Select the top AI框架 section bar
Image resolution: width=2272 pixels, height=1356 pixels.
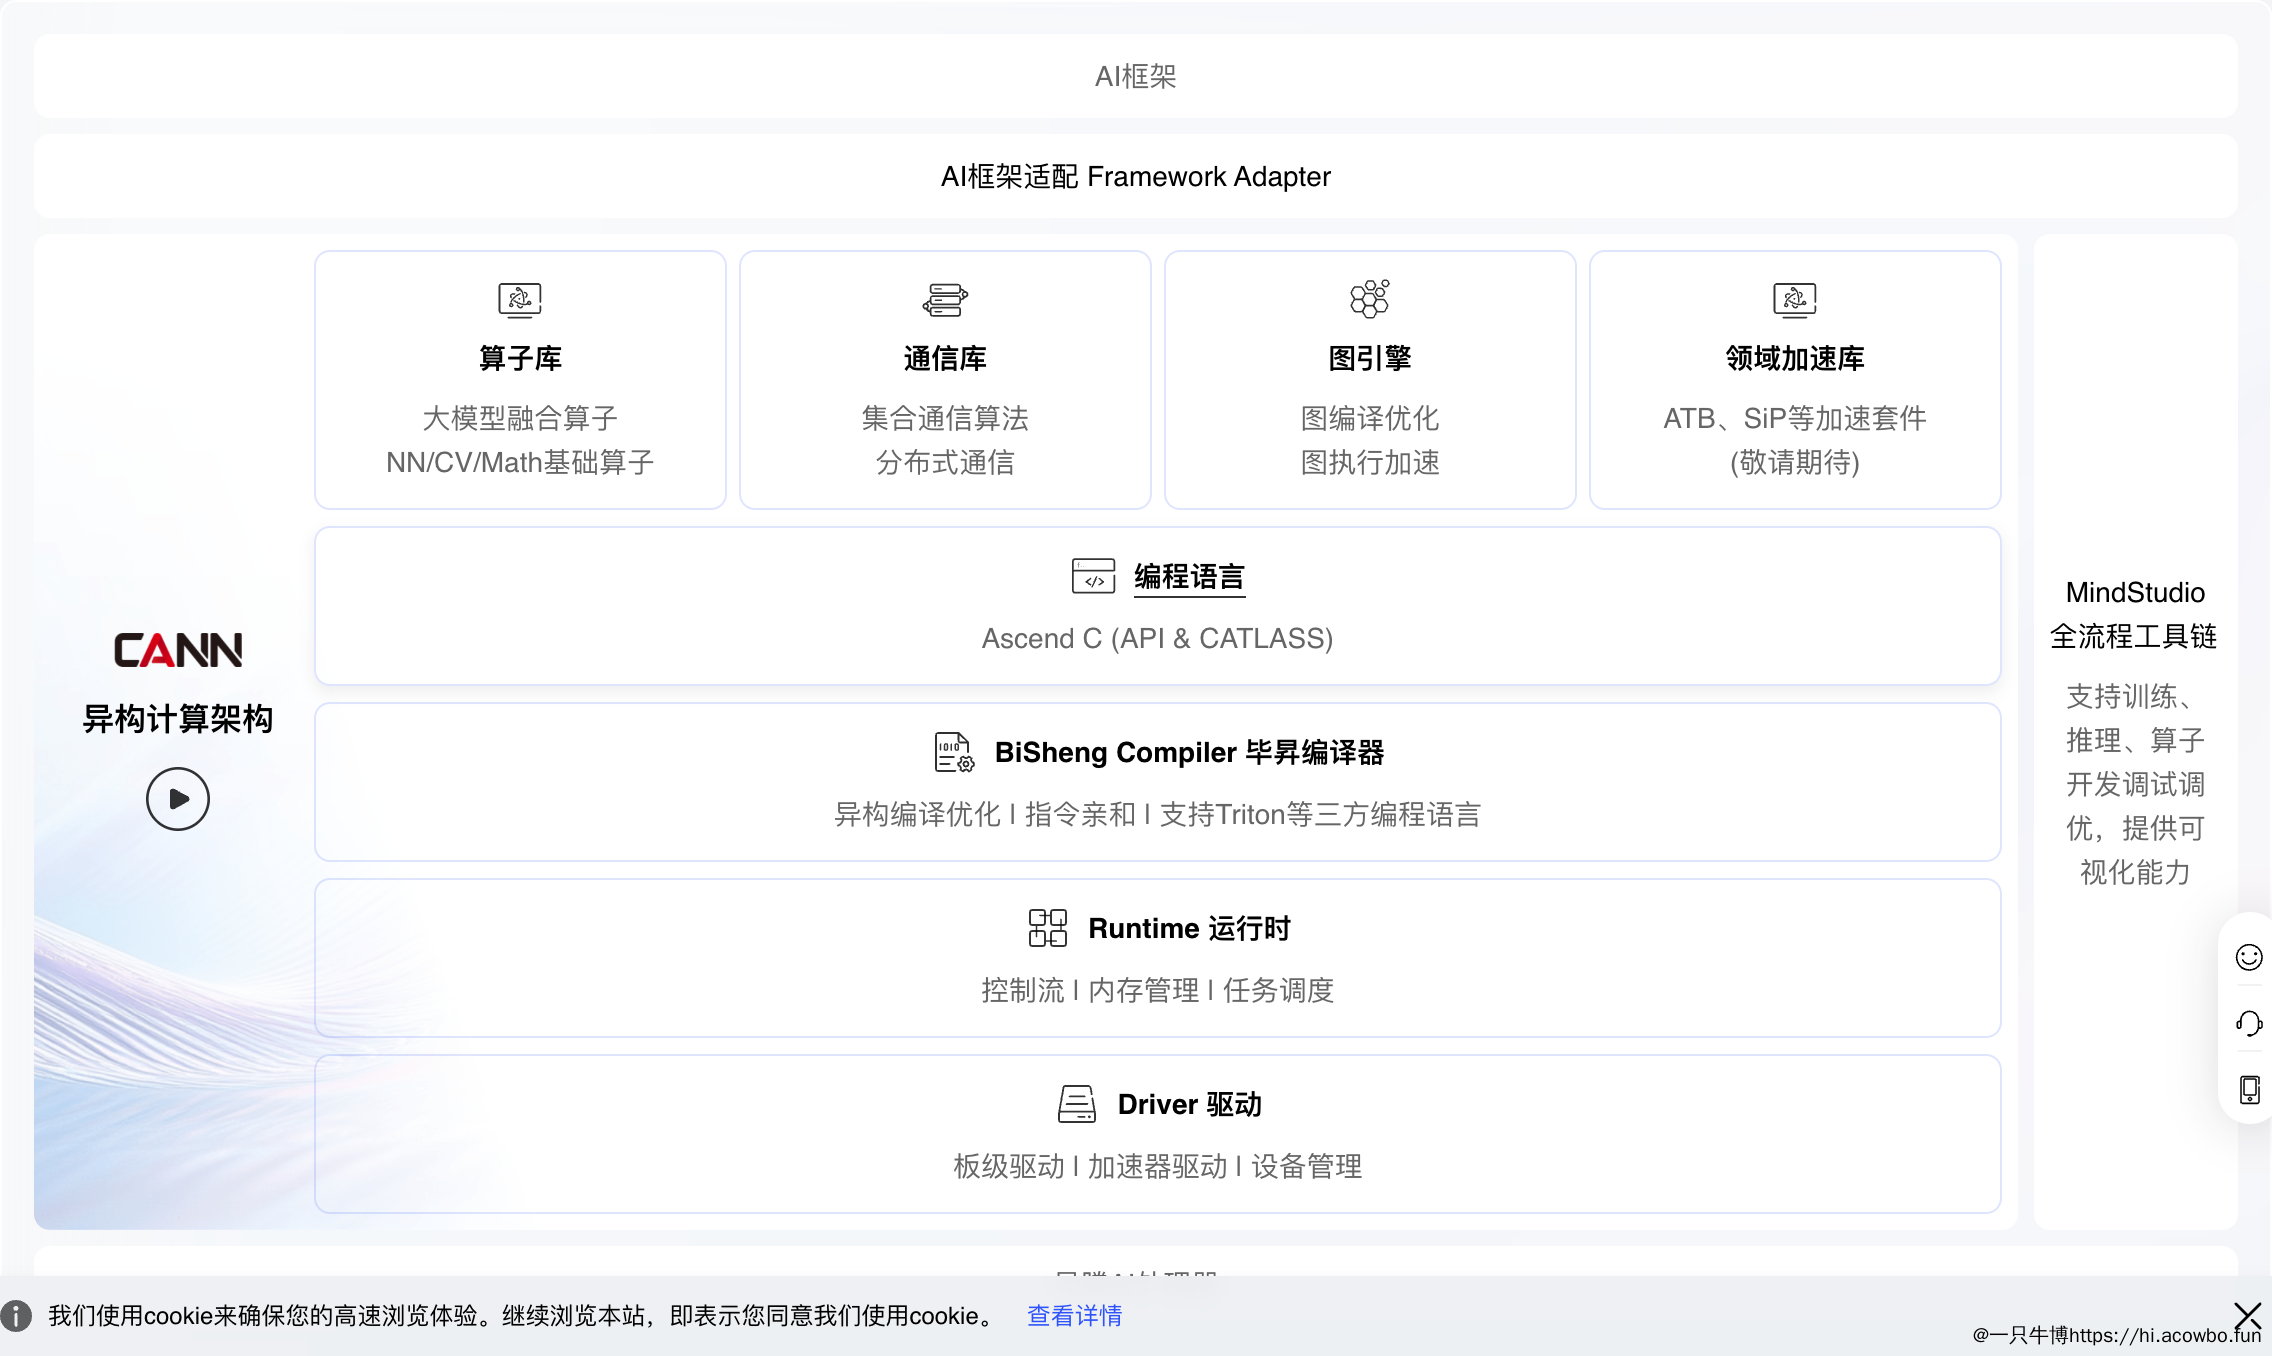1136,76
